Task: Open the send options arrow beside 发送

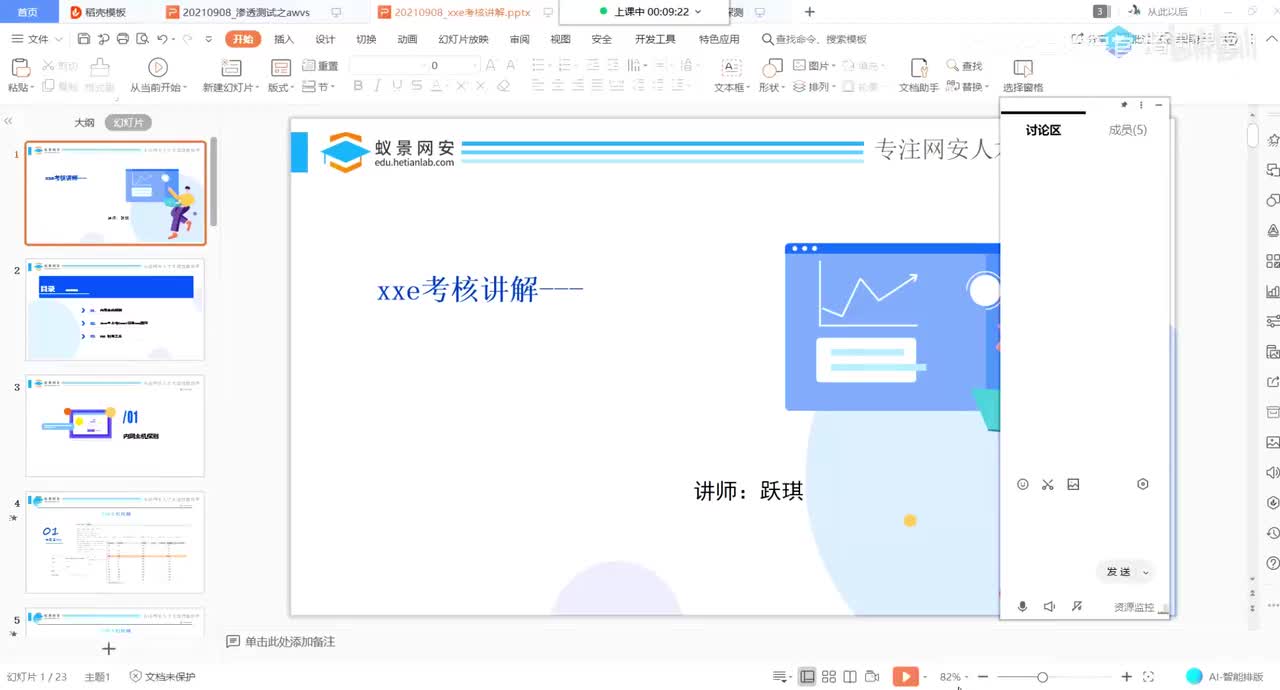Action: (x=1145, y=572)
